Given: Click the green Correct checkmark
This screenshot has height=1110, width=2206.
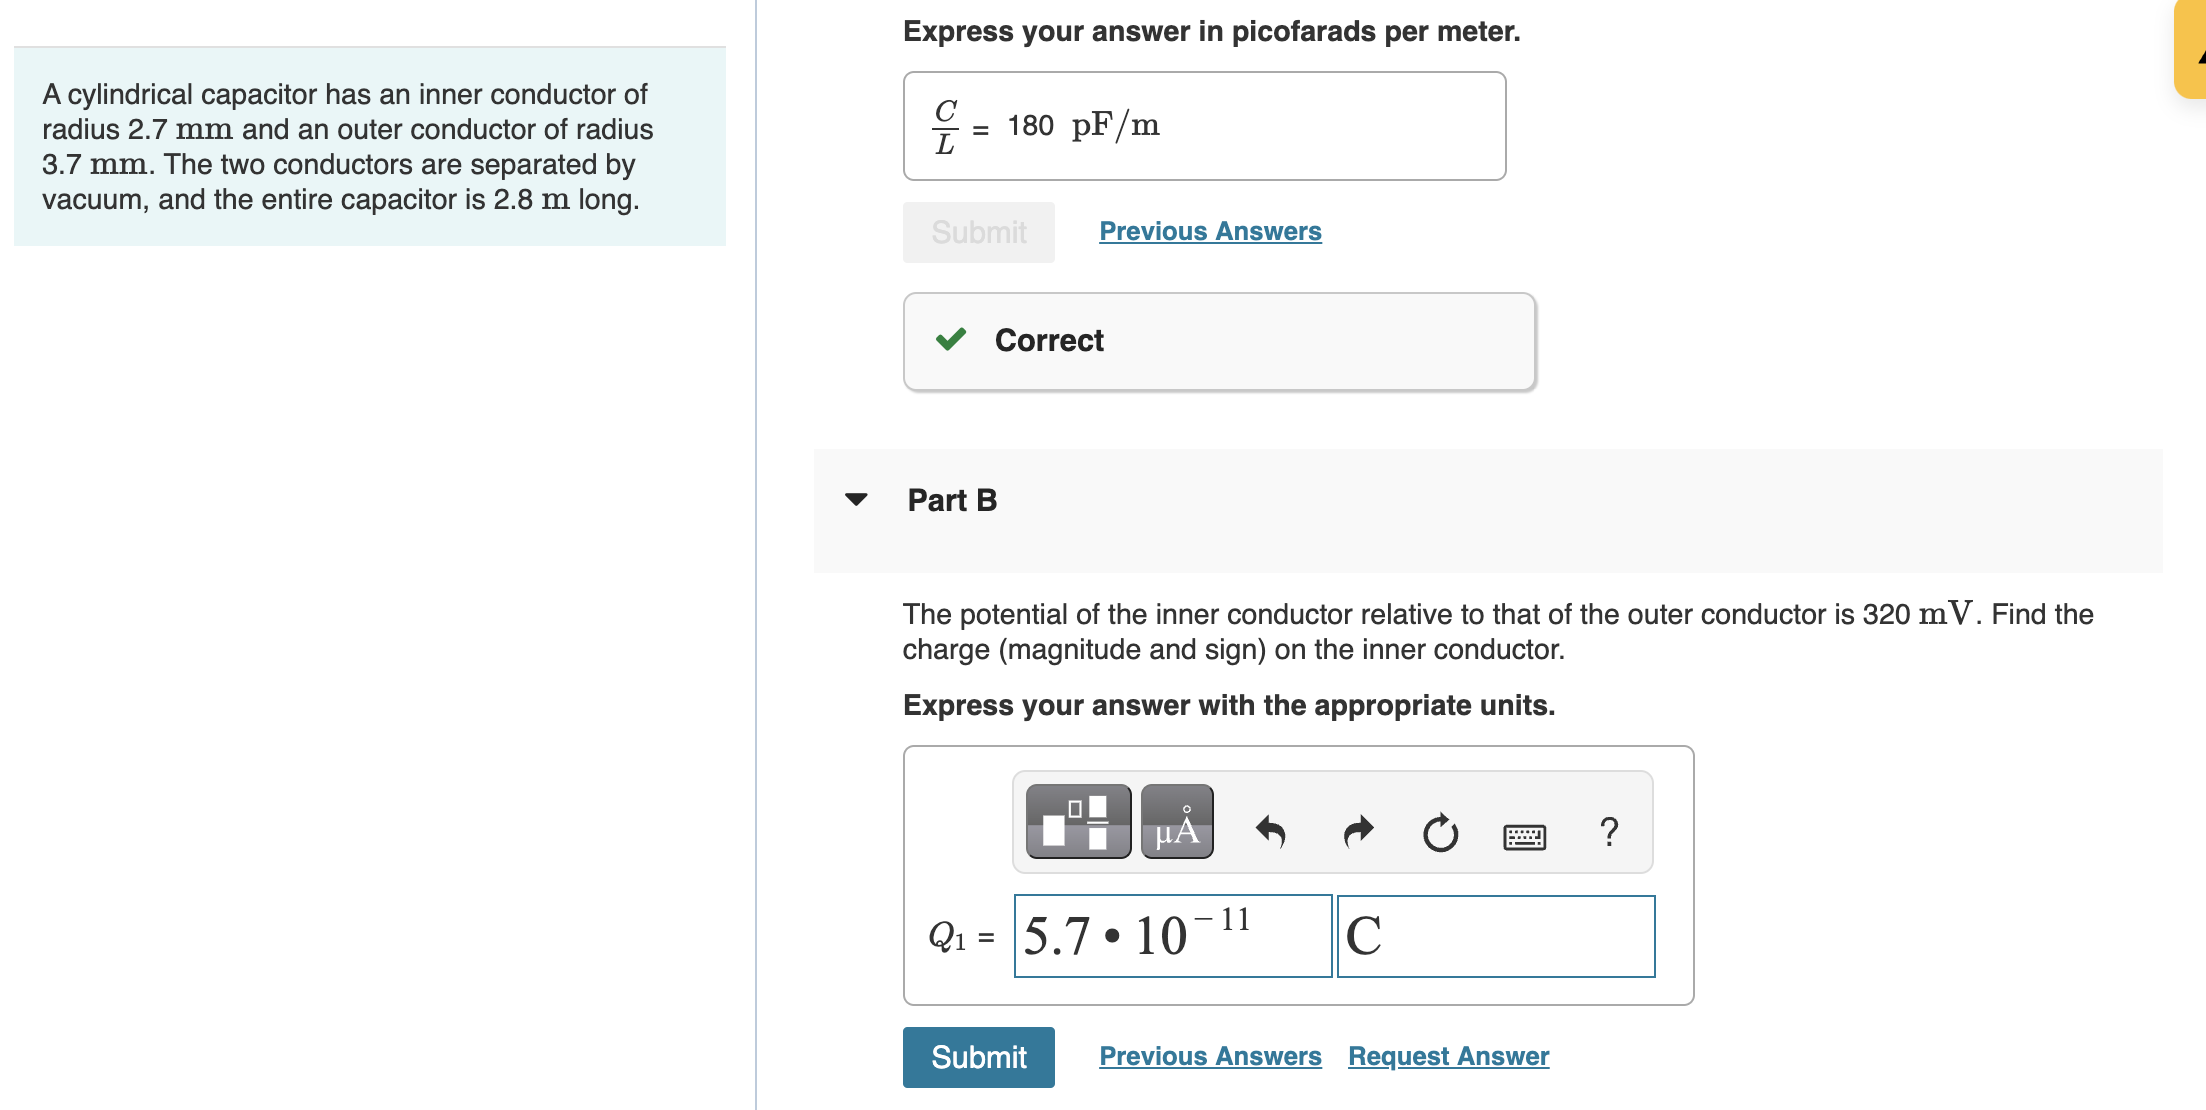Looking at the screenshot, I should [x=951, y=340].
